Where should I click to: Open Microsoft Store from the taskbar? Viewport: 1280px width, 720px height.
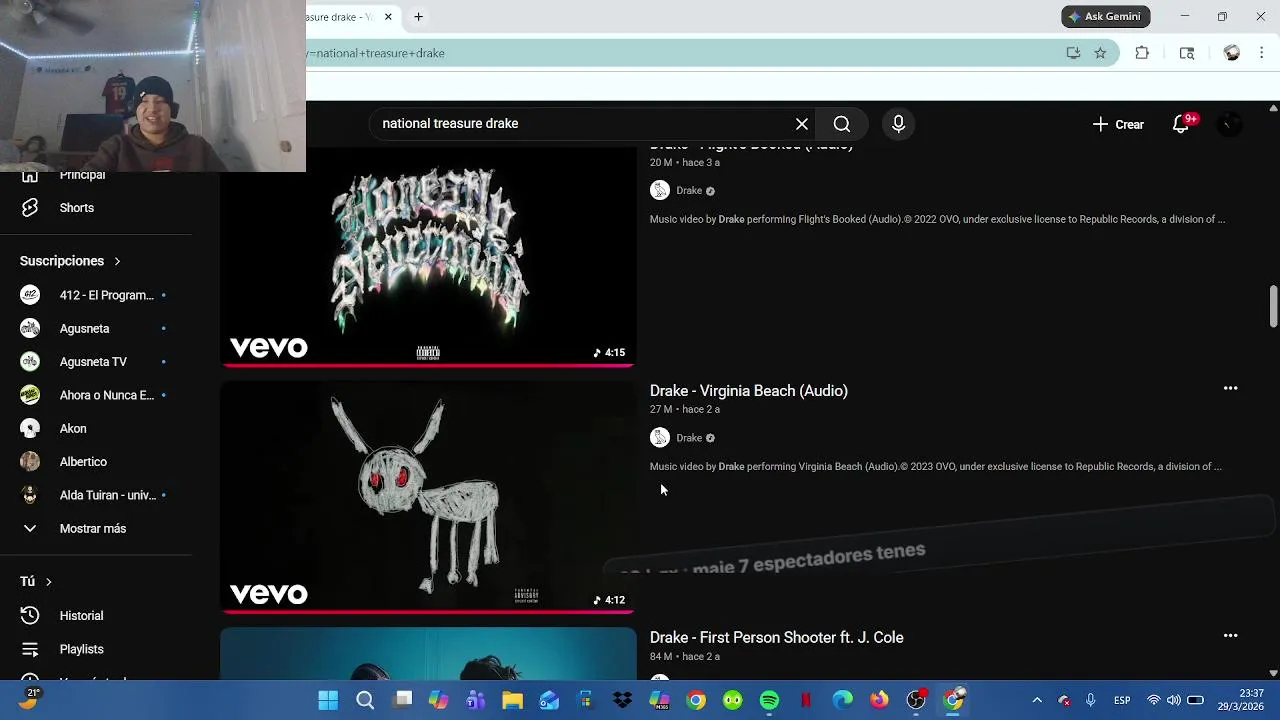click(586, 701)
